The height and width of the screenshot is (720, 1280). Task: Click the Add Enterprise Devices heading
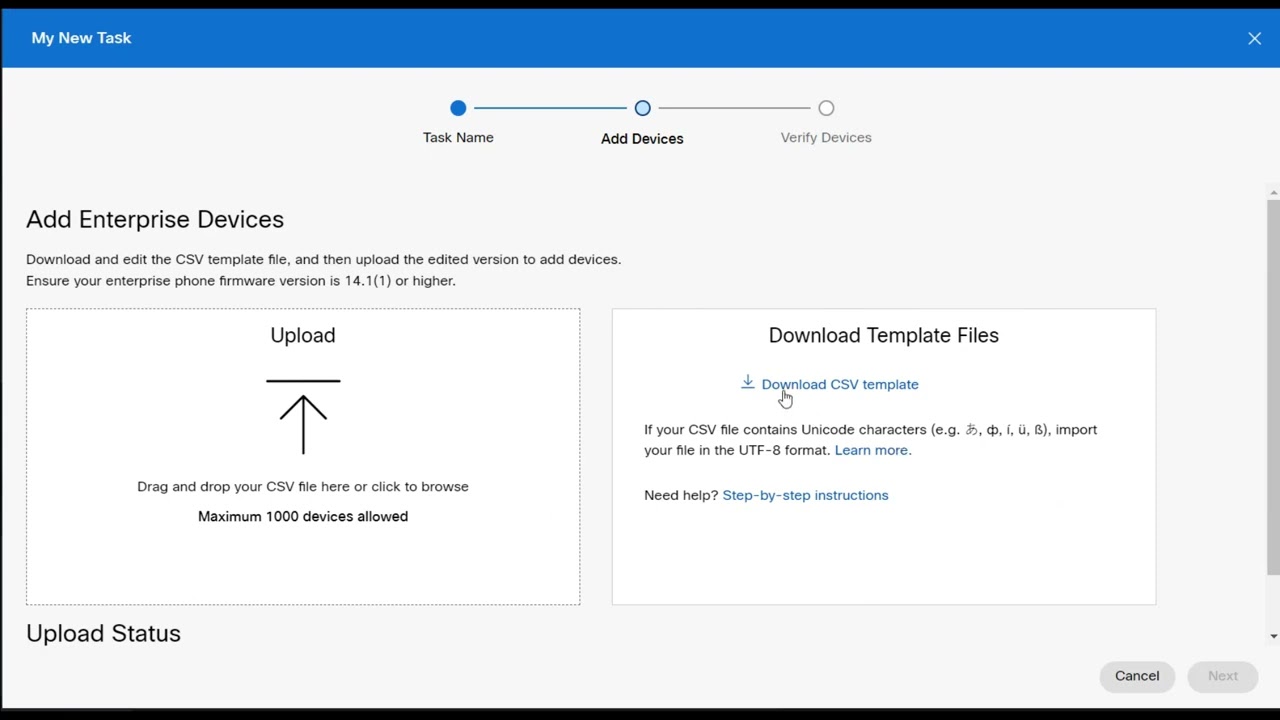coord(155,219)
